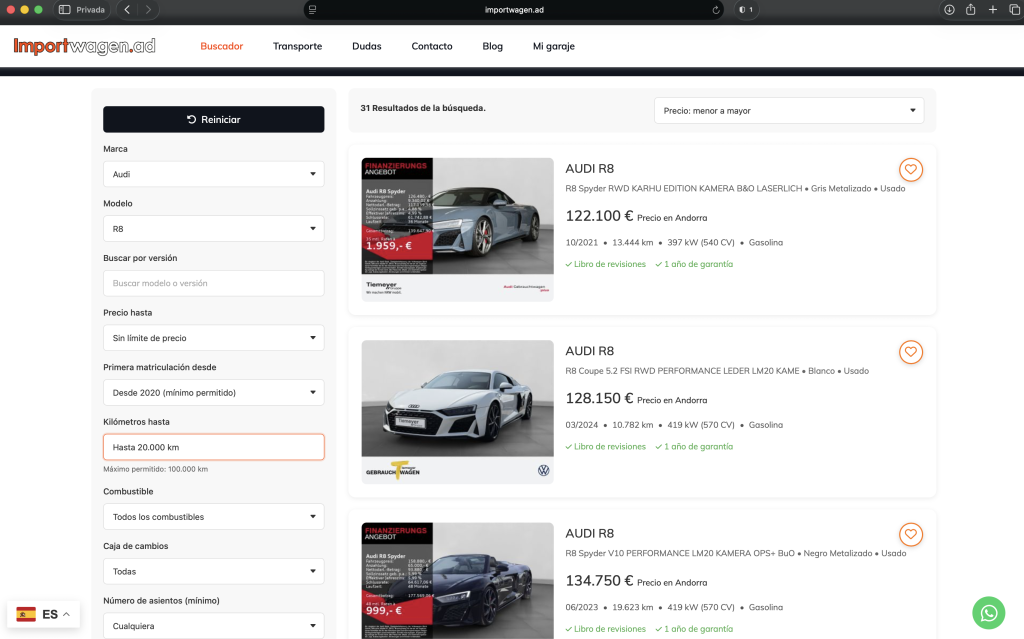Image resolution: width=1024 pixels, height=639 pixels.
Task: Open Safari sidebar panel icon
Action: [x=65, y=9]
